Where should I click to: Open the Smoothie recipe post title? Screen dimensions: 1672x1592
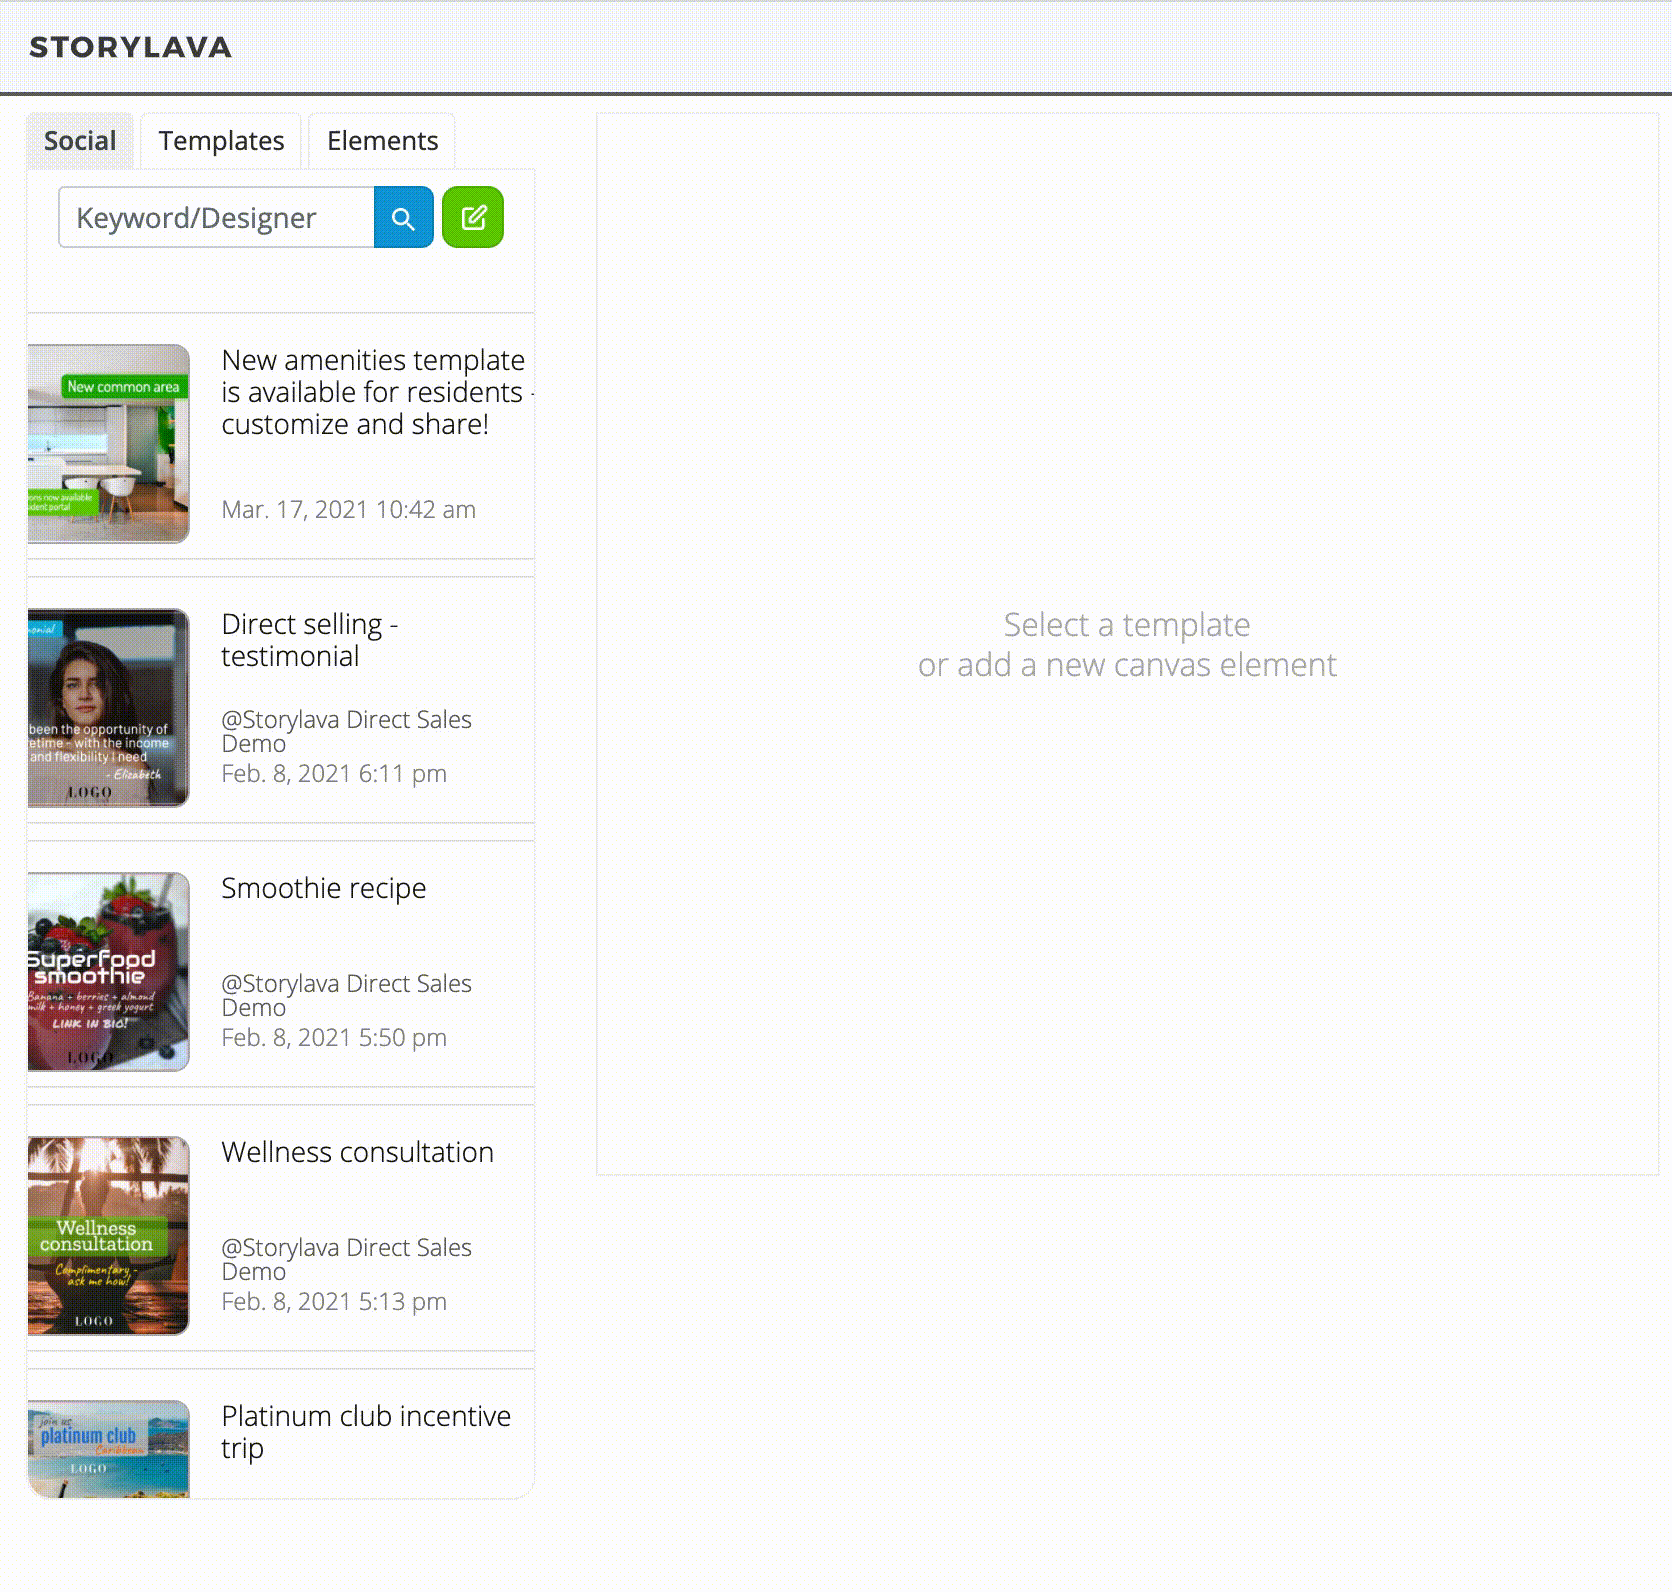(323, 888)
